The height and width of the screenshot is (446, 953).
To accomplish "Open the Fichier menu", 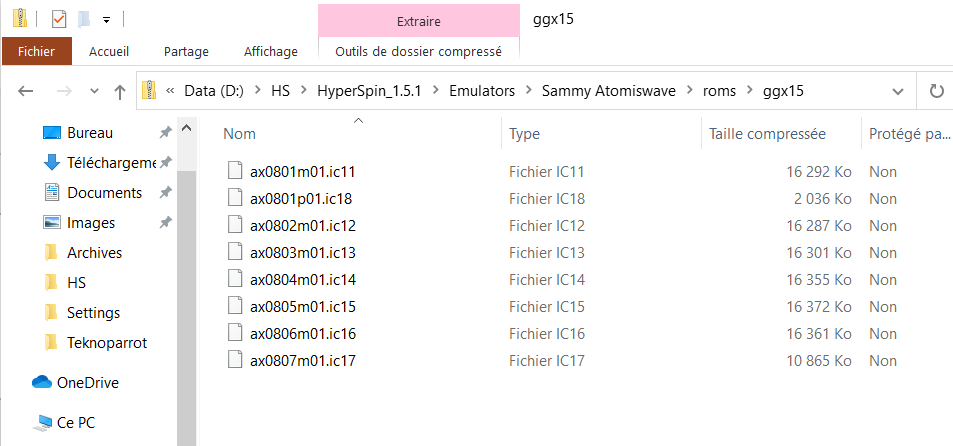I will click(36, 51).
